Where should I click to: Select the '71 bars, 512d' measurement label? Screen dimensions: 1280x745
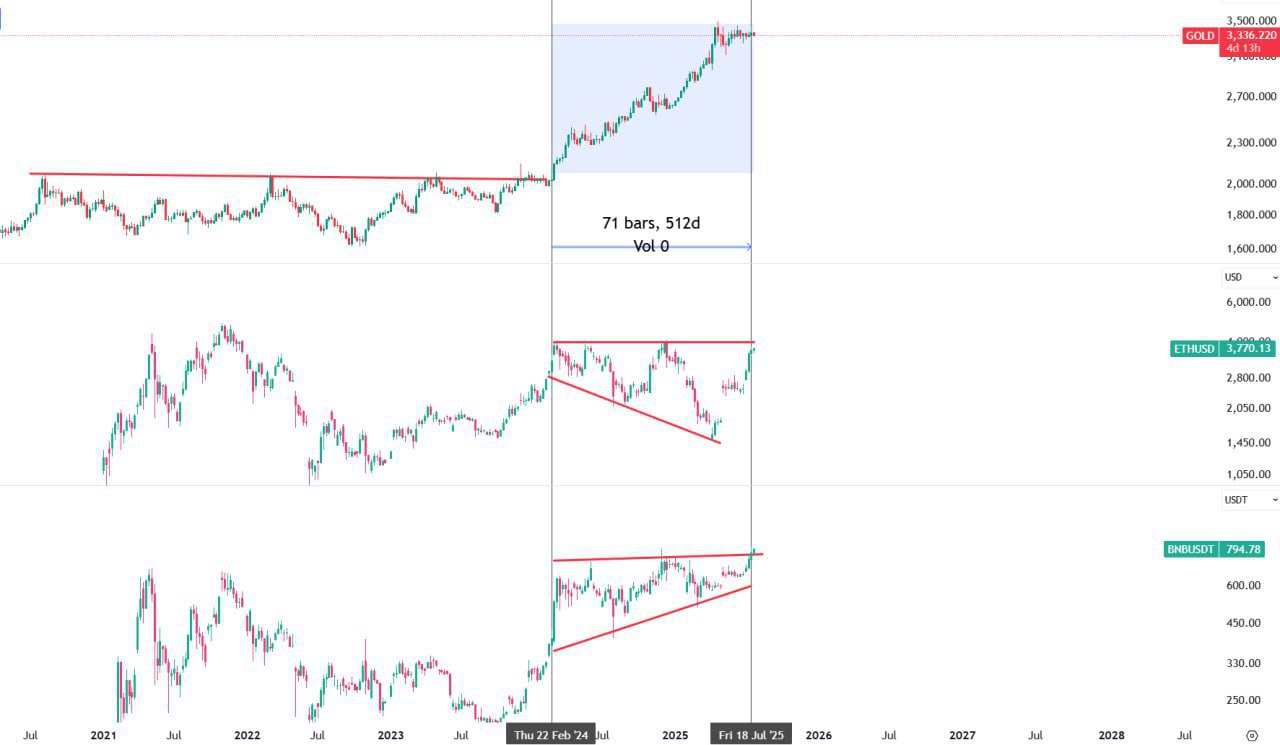coord(651,223)
